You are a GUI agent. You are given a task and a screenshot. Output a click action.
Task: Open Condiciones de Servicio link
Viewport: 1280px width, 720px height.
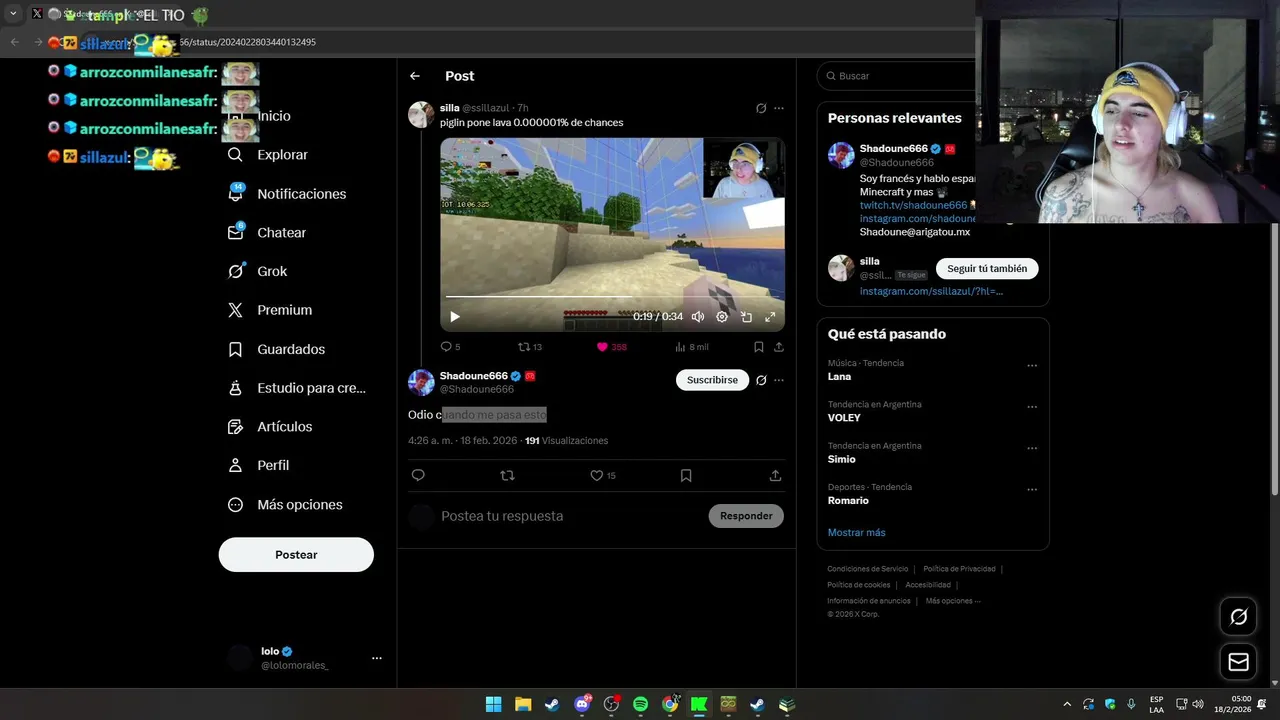click(x=867, y=569)
